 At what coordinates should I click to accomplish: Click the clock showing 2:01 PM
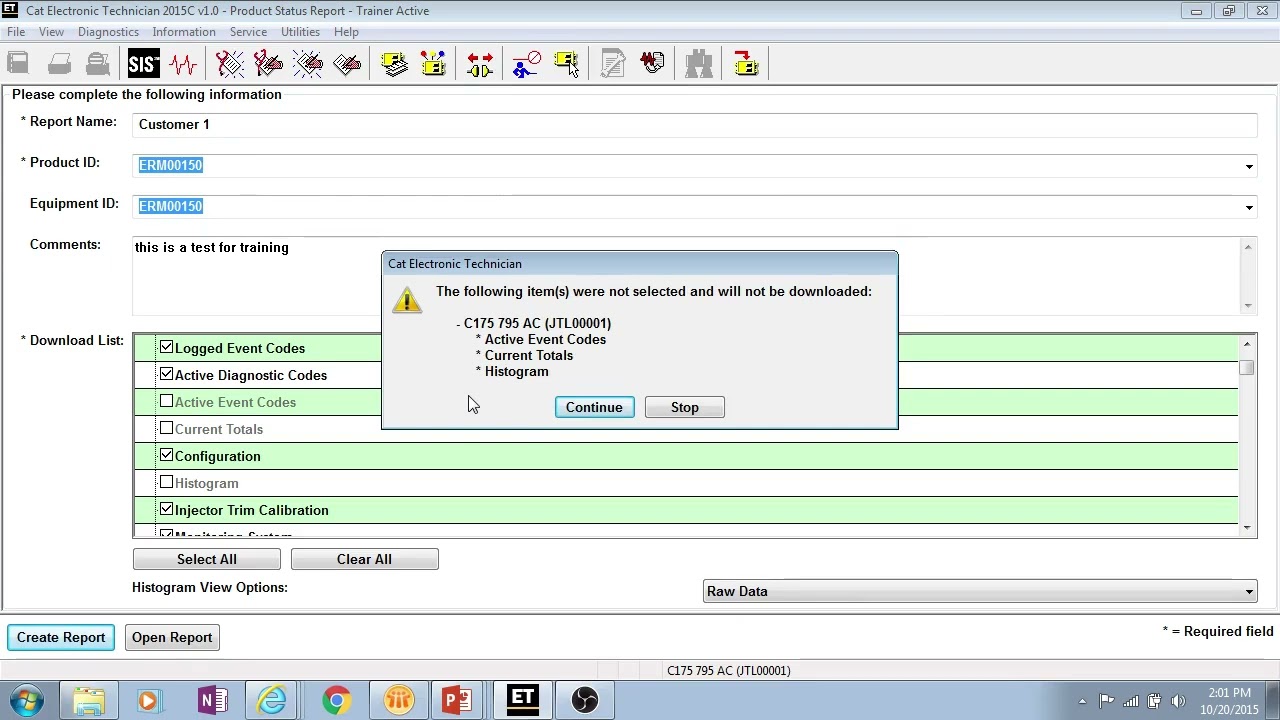pos(1229,693)
